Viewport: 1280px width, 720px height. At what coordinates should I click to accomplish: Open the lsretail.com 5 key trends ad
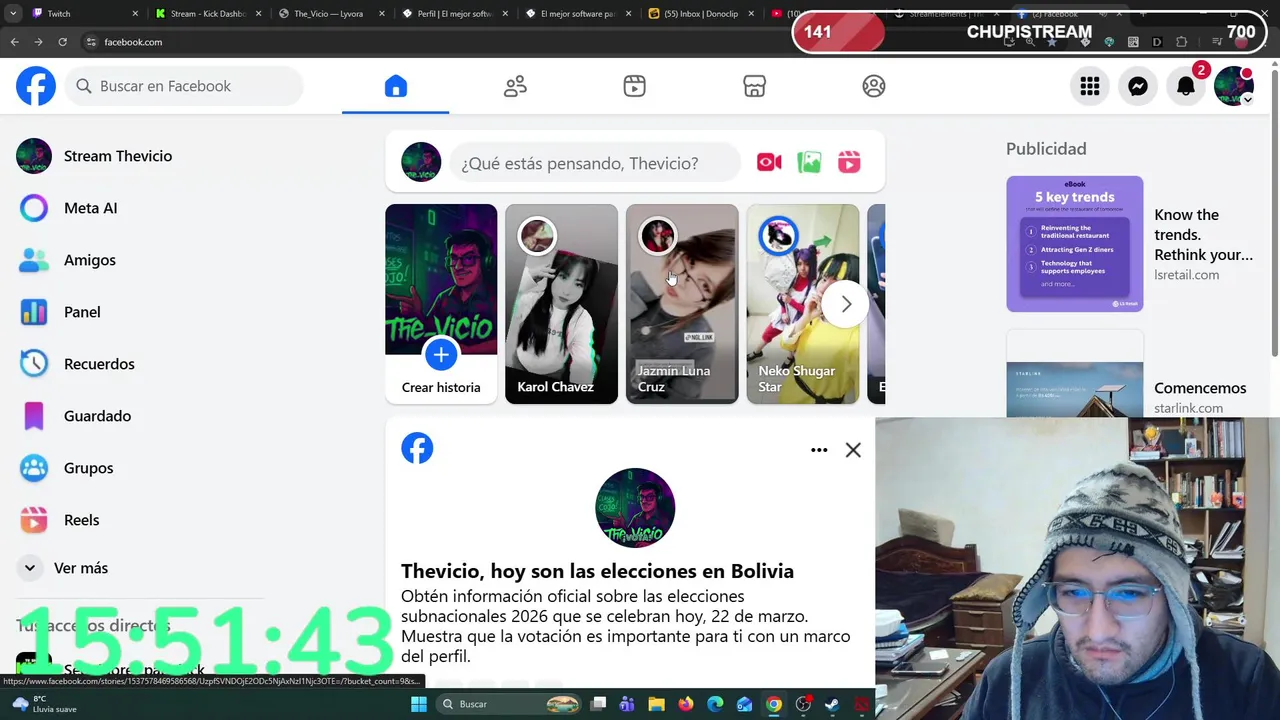click(x=1130, y=244)
